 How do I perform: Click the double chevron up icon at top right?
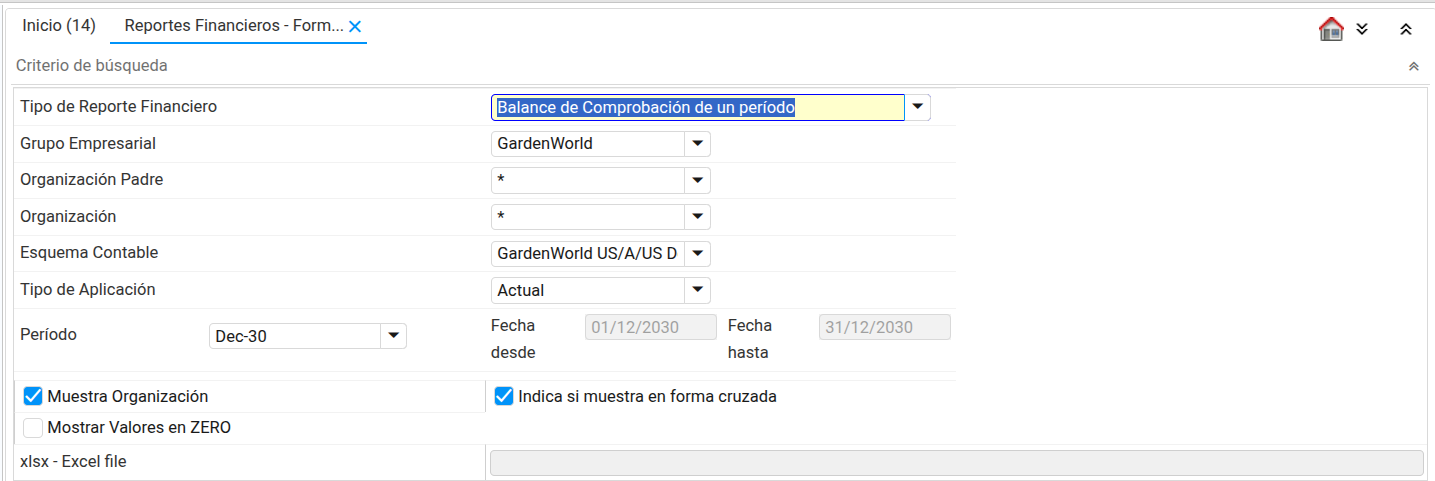(1406, 29)
